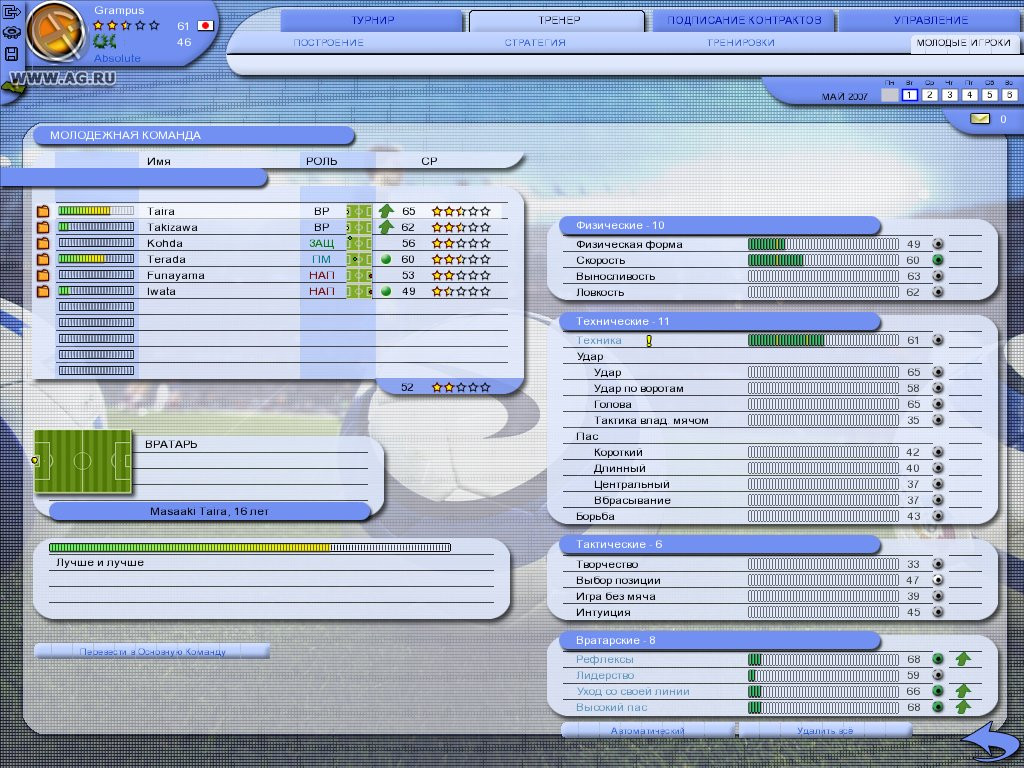Click the green dot in Terada row
1024x768 pixels.
(386, 259)
